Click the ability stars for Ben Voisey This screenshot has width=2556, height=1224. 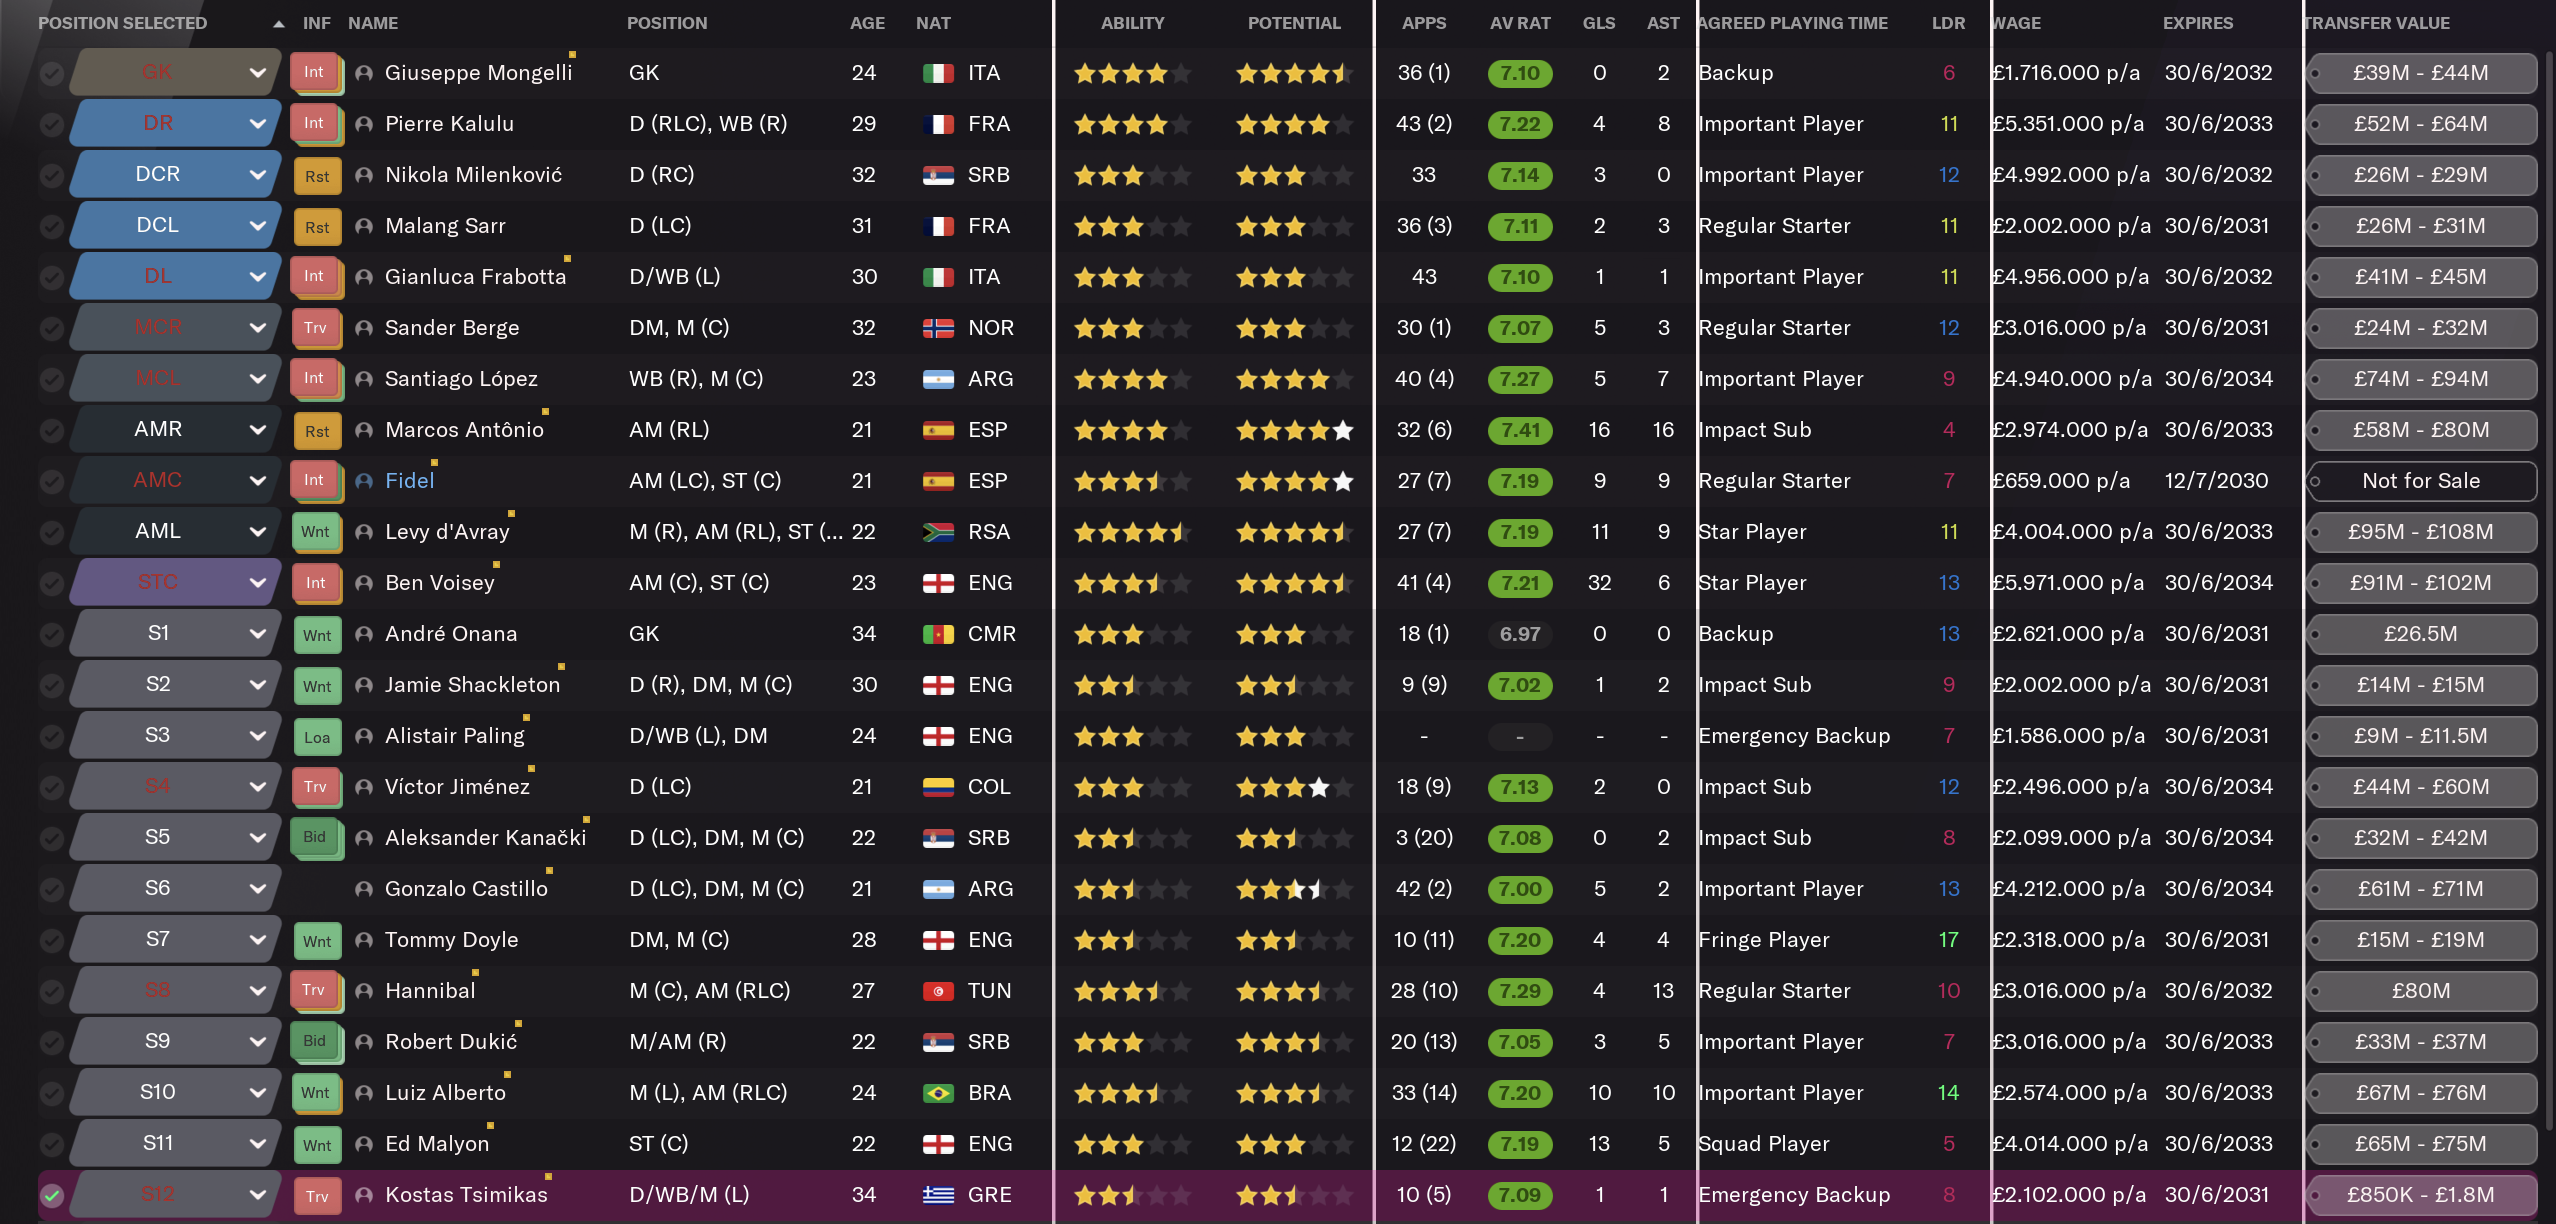pyautogui.click(x=1132, y=583)
